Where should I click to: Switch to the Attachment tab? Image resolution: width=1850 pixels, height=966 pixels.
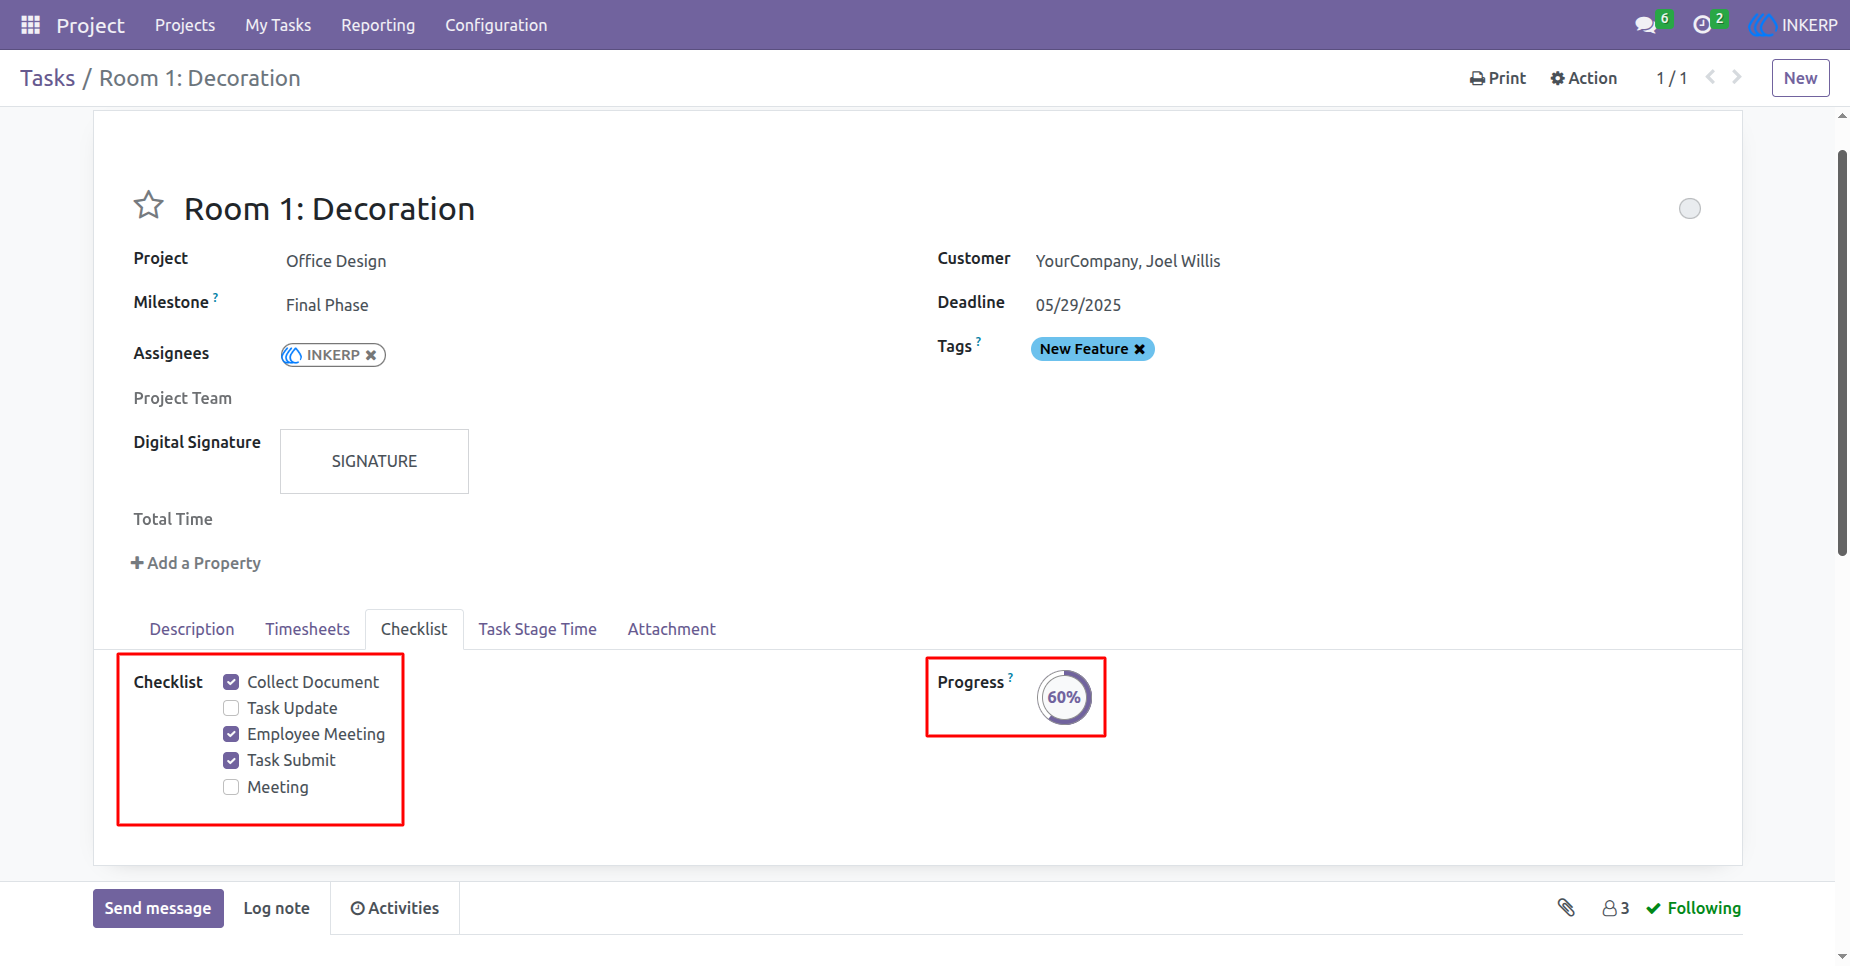pos(672,629)
